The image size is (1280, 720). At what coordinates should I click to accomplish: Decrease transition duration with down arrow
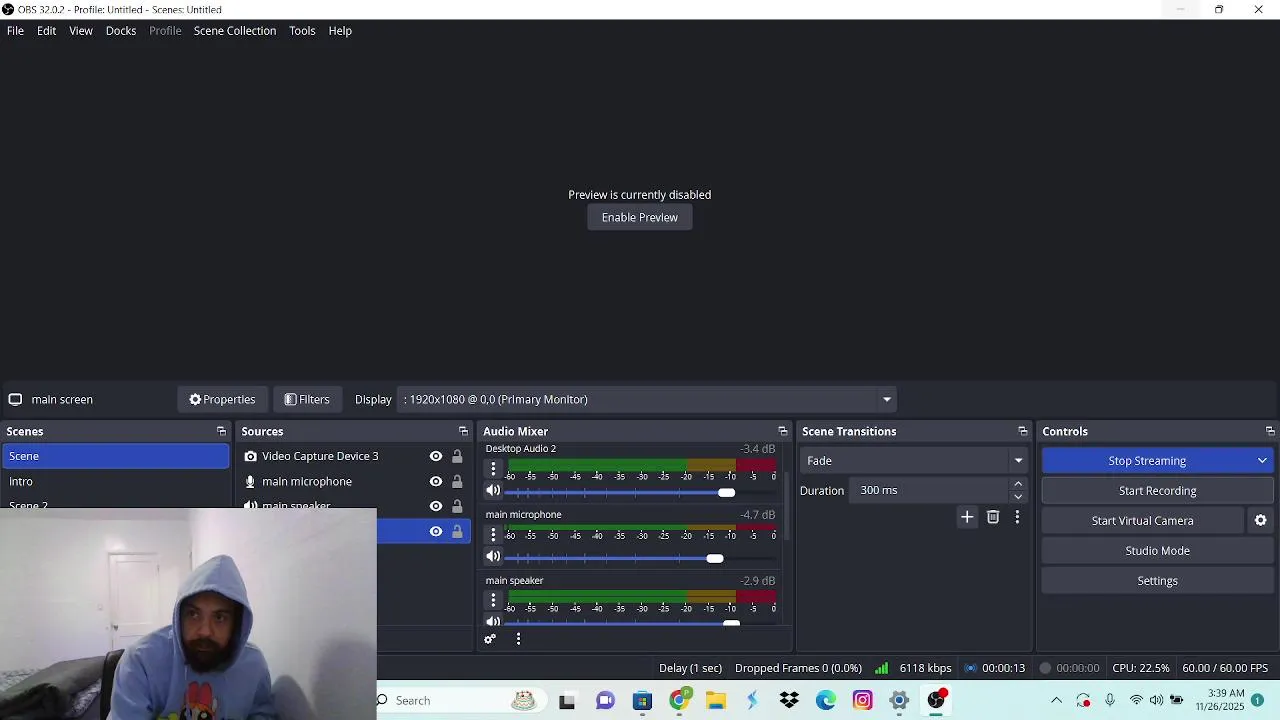point(1018,496)
